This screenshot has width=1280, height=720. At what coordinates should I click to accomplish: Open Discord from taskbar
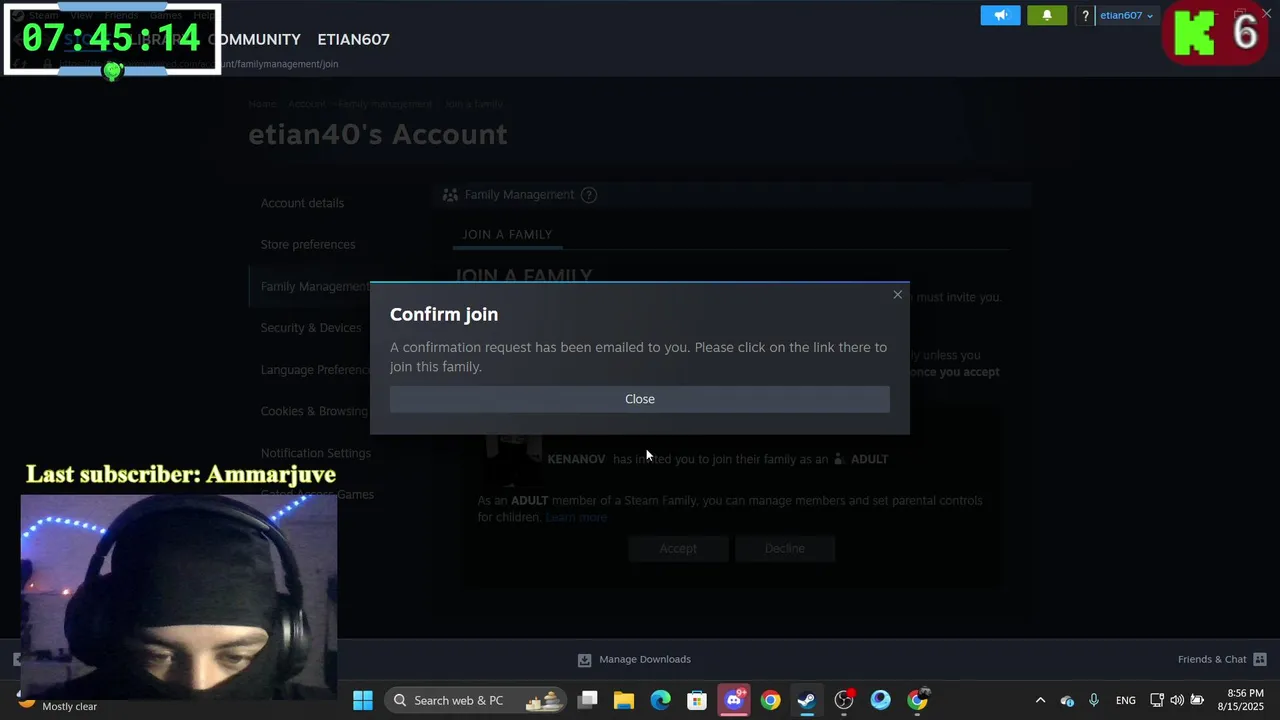click(734, 700)
